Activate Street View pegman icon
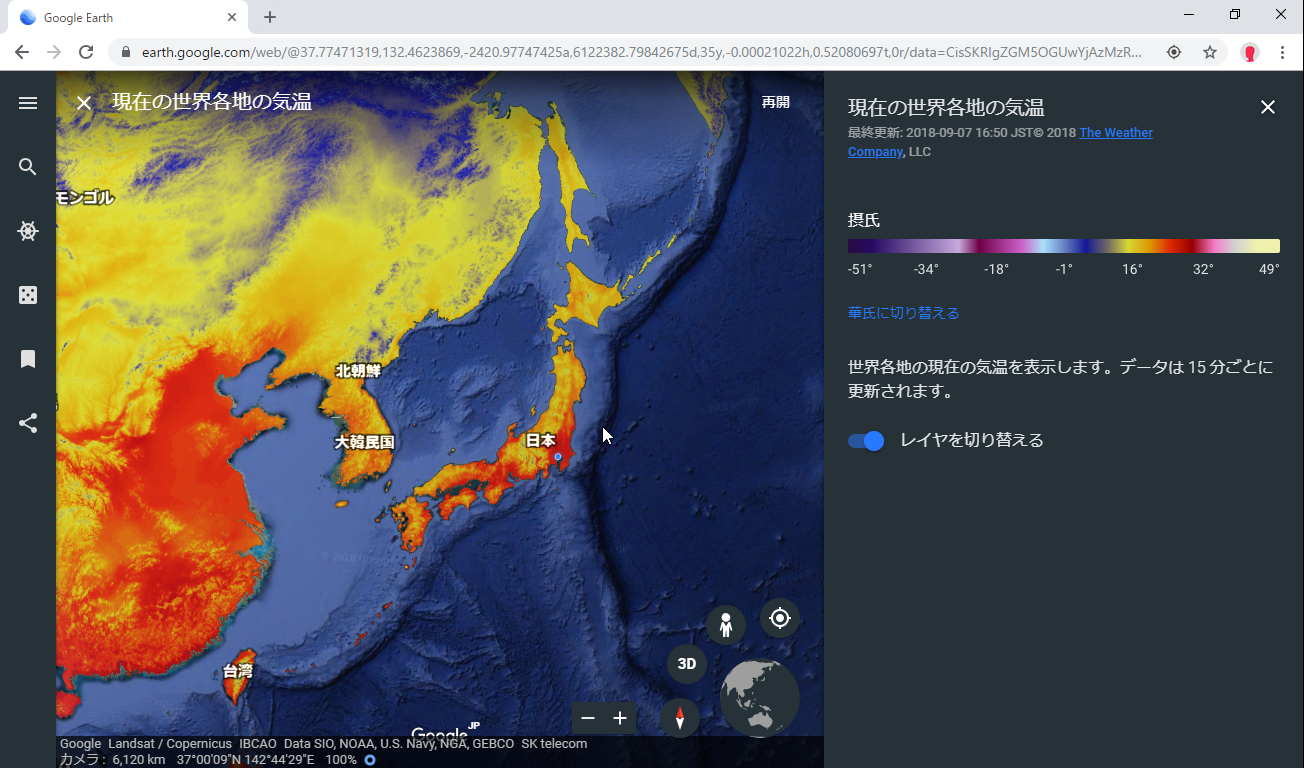 pyautogui.click(x=726, y=625)
